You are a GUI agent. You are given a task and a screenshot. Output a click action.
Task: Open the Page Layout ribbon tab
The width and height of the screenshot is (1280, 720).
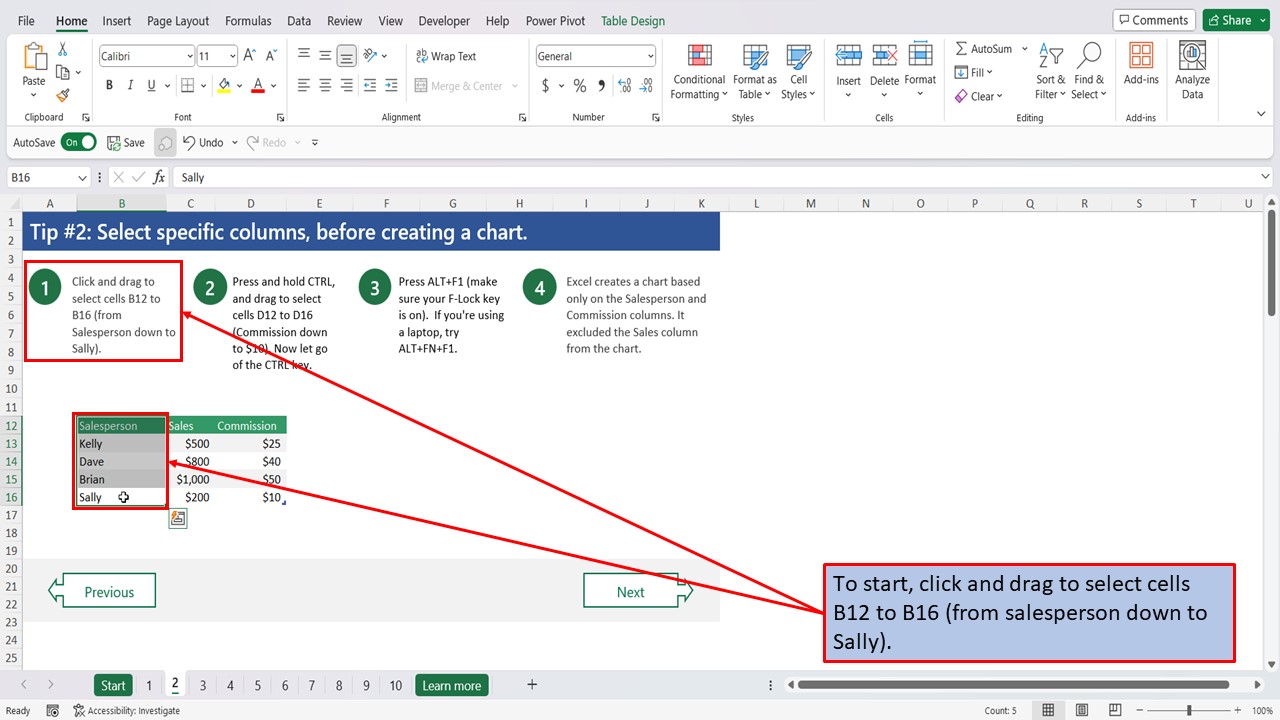(x=177, y=20)
